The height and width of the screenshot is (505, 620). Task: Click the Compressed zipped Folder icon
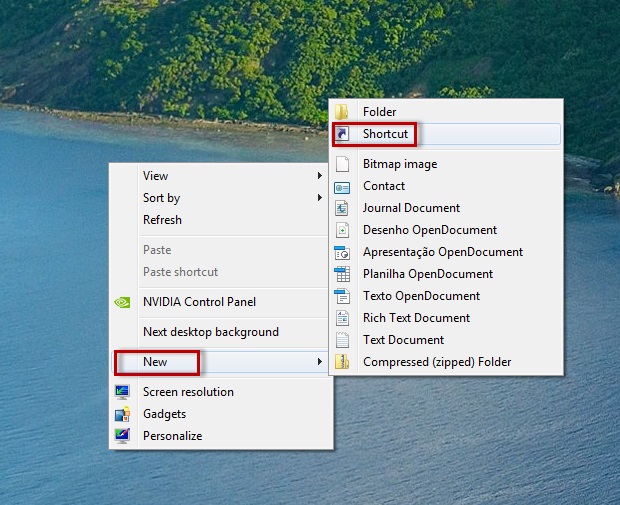pos(342,362)
